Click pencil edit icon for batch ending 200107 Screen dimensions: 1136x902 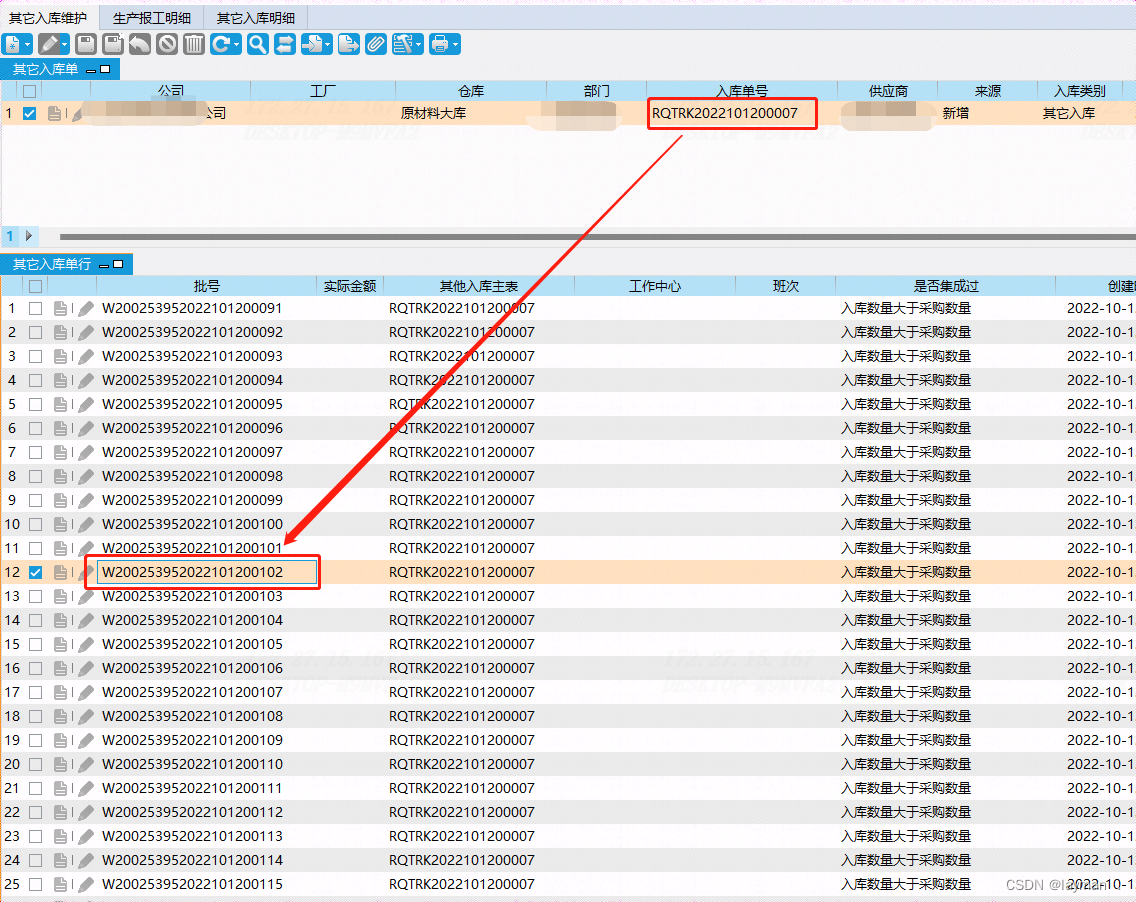(85, 692)
